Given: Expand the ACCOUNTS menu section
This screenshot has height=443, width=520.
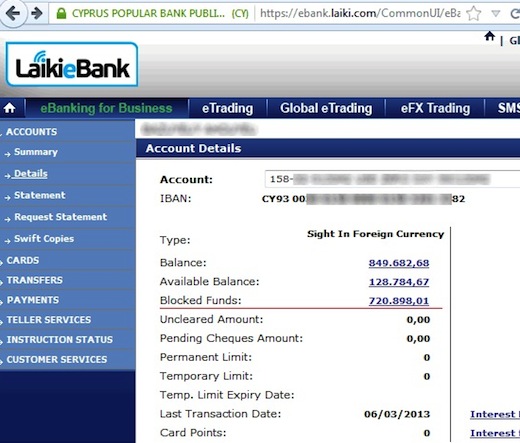Looking at the screenshot, I should 31,132.
